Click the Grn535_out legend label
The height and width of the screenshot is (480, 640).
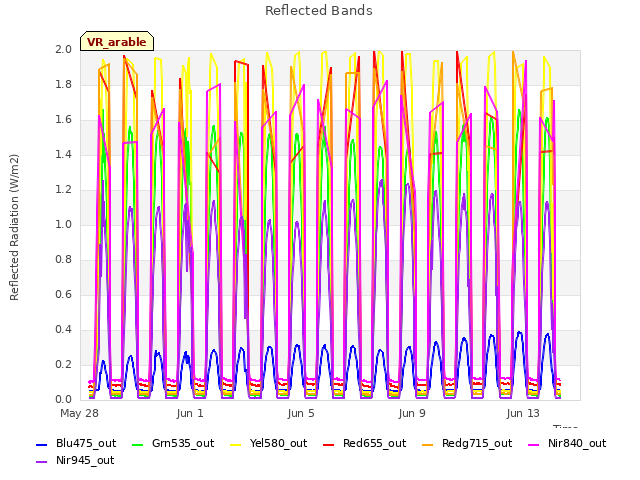(183, 443)
